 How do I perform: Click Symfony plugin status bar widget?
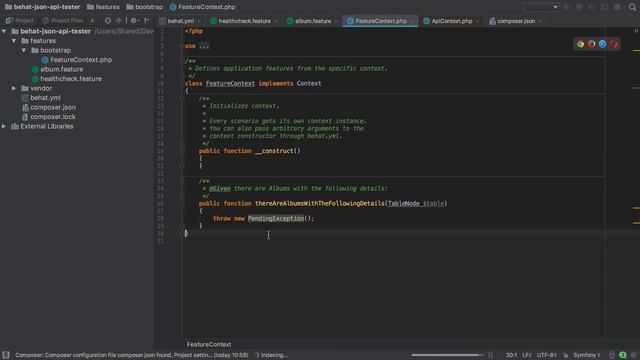coord(587,355)
